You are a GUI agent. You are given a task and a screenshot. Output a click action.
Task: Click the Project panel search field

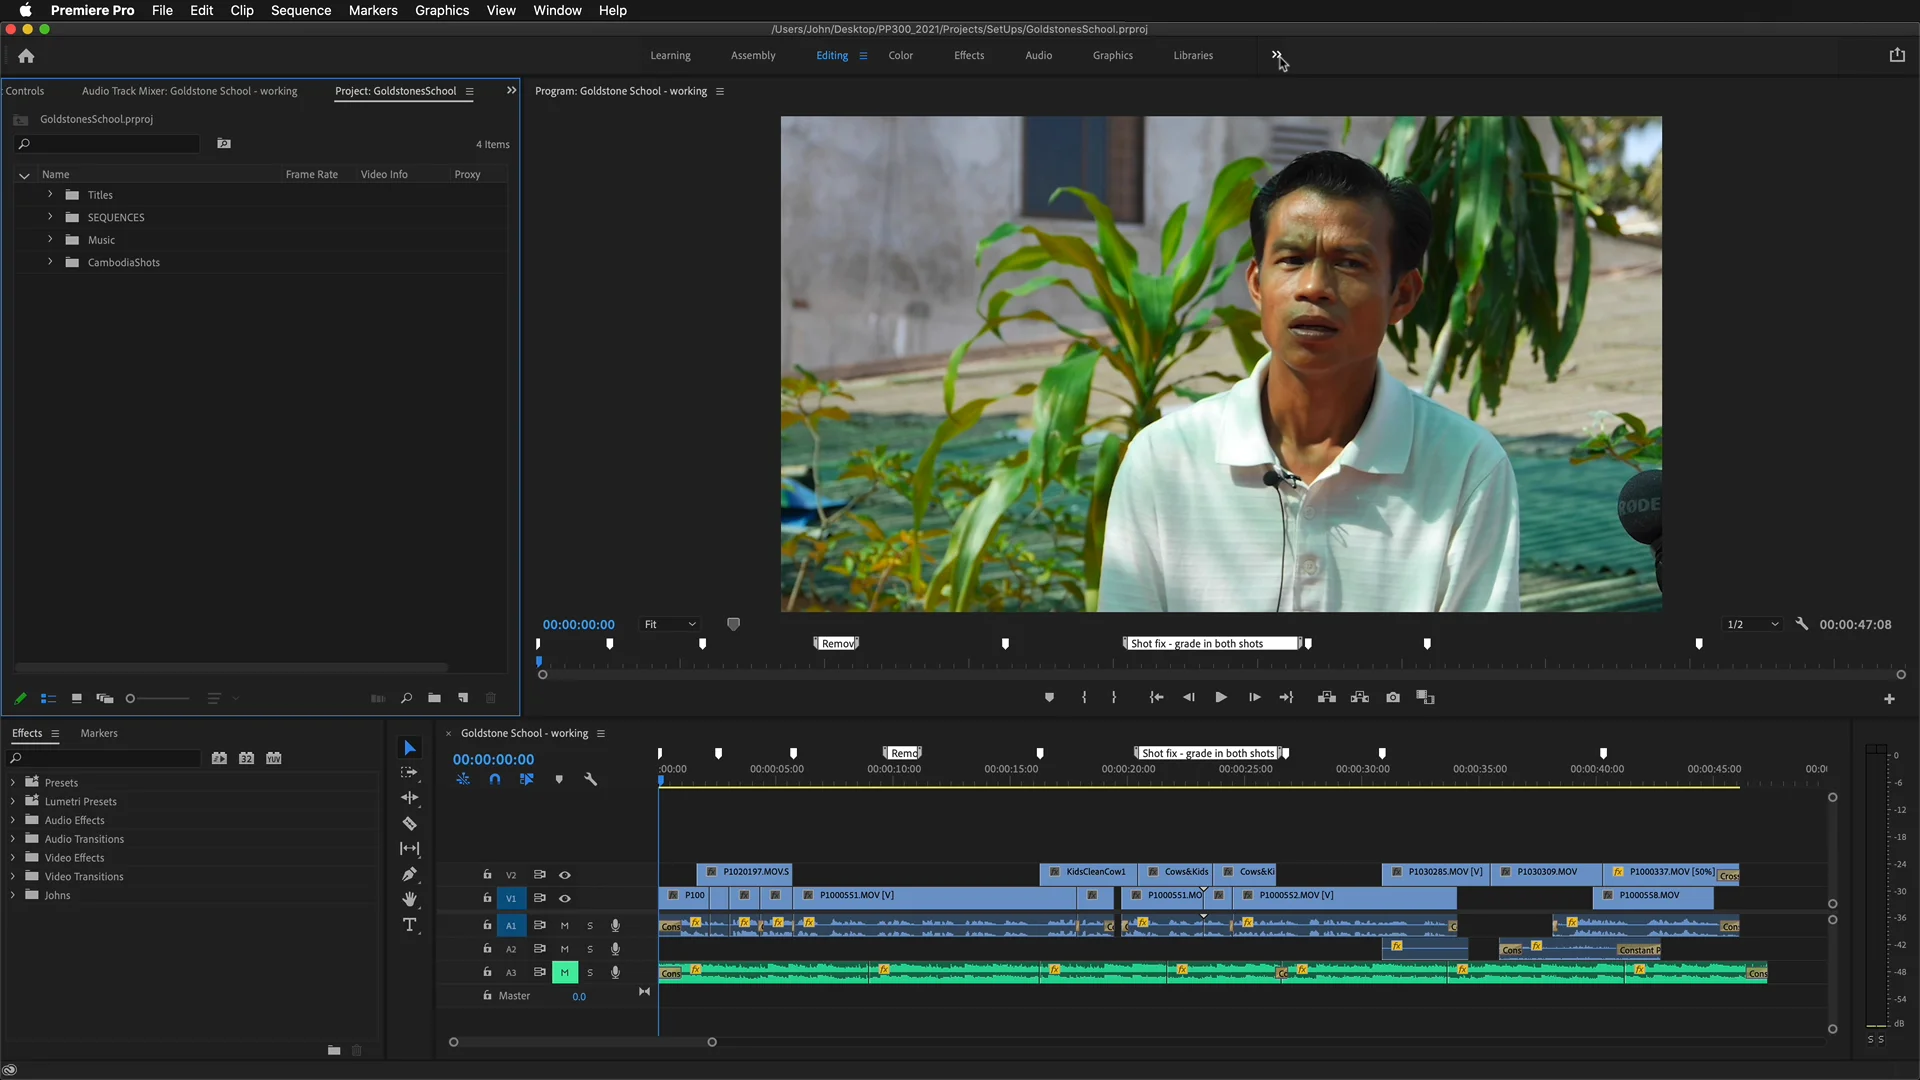point(108,144)
